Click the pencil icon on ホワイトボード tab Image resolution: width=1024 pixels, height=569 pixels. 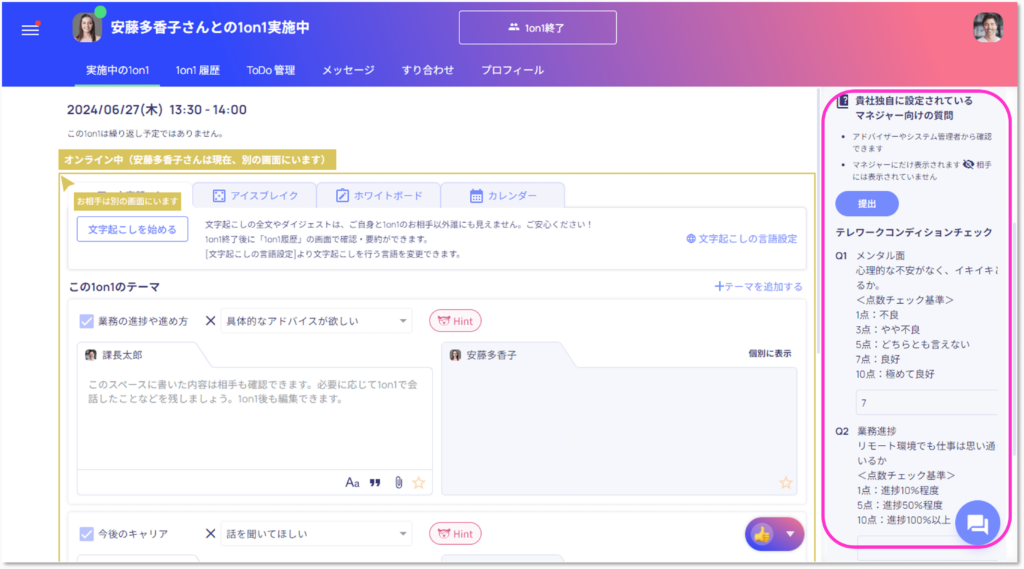pos(342,195)
